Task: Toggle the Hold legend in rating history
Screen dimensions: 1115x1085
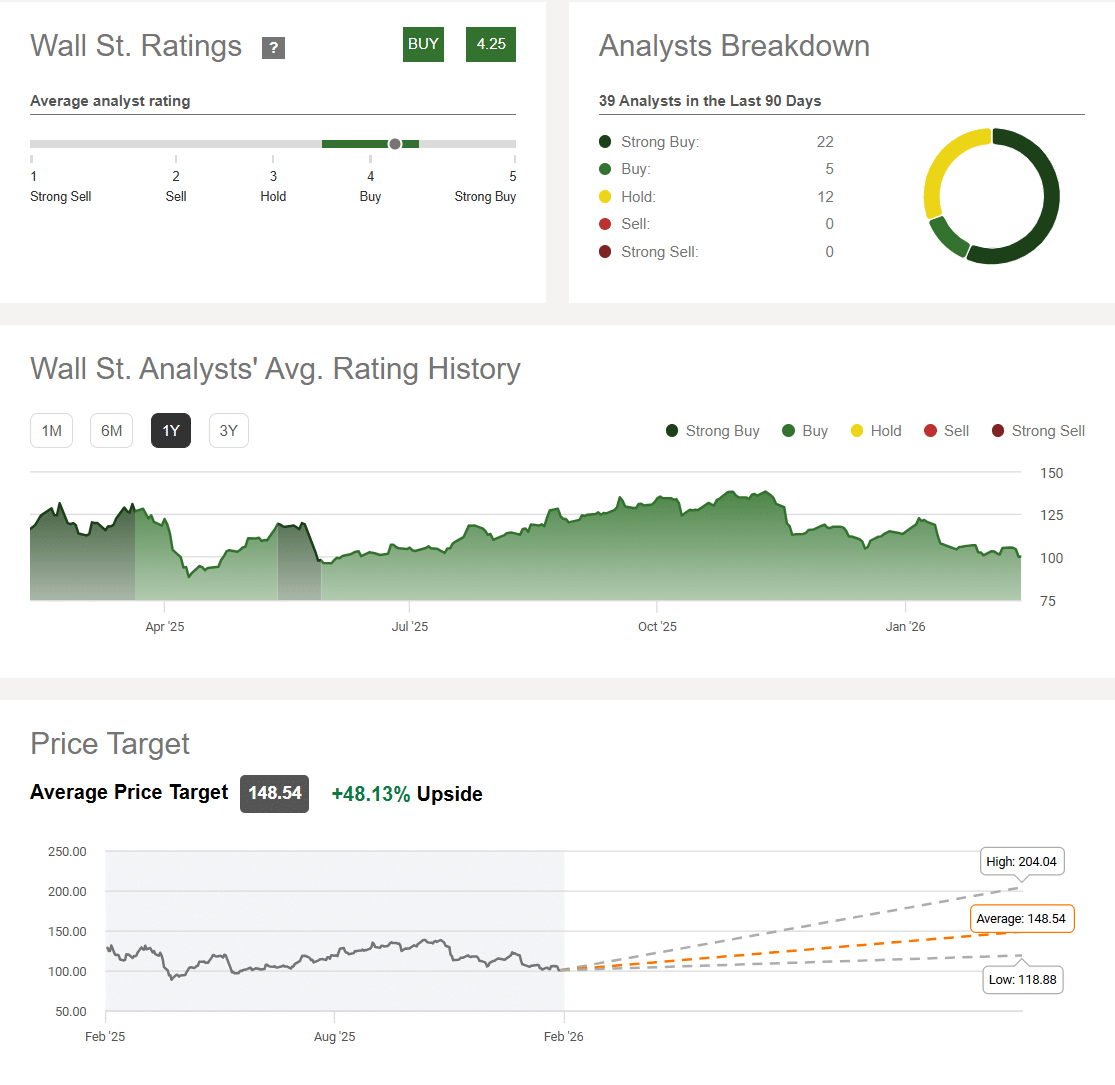Action: pos(876,431)
